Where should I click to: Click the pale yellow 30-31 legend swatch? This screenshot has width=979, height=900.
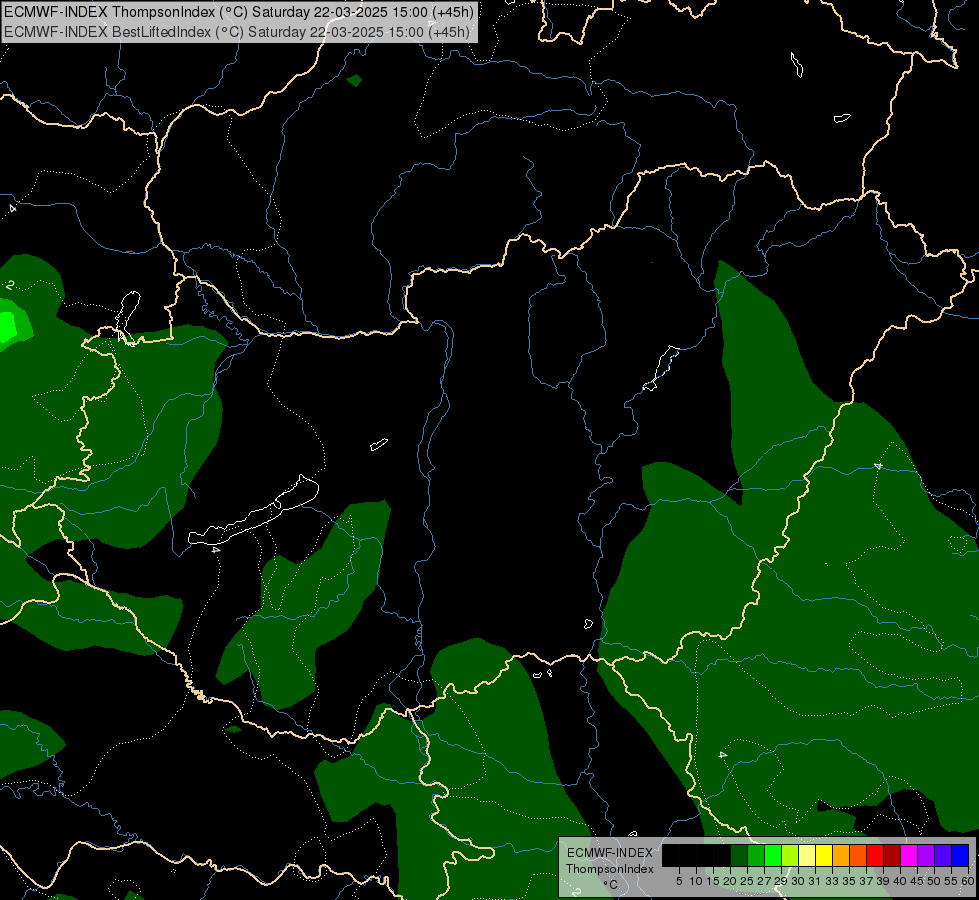[807, 855]
